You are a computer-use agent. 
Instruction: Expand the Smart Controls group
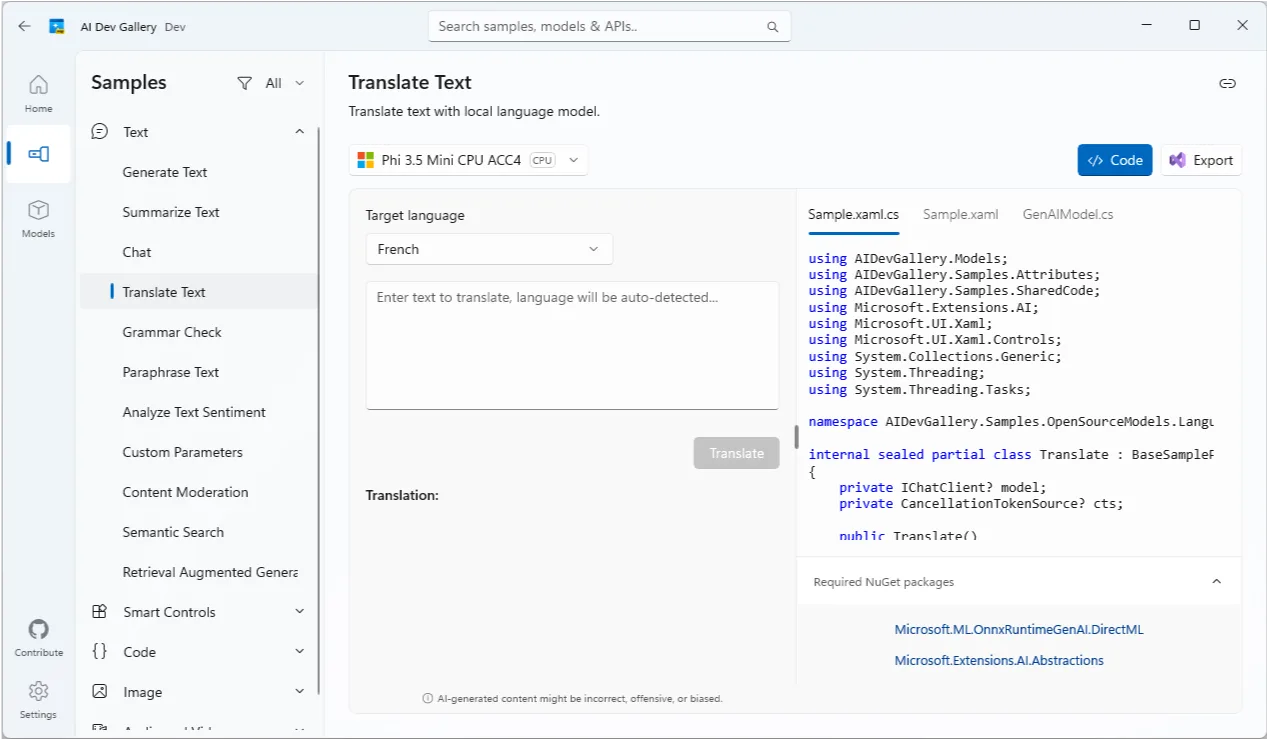coord(299,611)
